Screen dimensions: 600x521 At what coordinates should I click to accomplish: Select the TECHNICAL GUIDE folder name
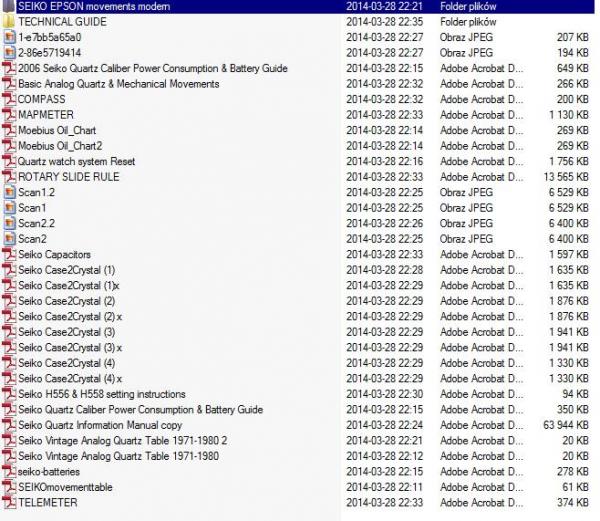point(62,22)
